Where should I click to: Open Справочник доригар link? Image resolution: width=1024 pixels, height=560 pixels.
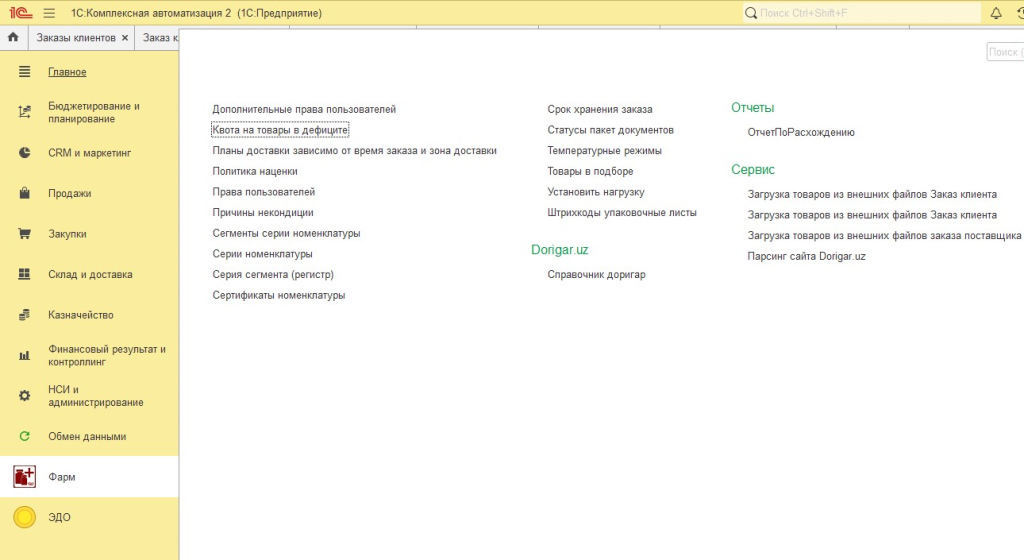tap(596, 275)
